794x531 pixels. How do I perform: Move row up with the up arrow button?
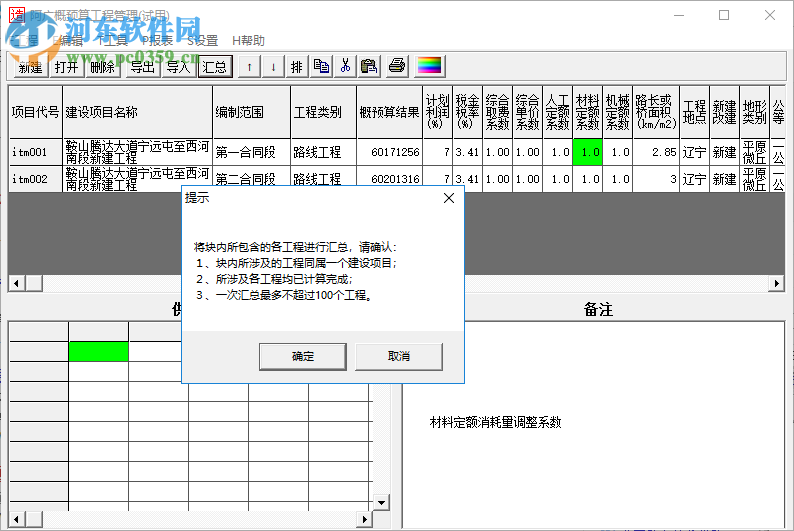pyautogui.click(x=250, y=66)
